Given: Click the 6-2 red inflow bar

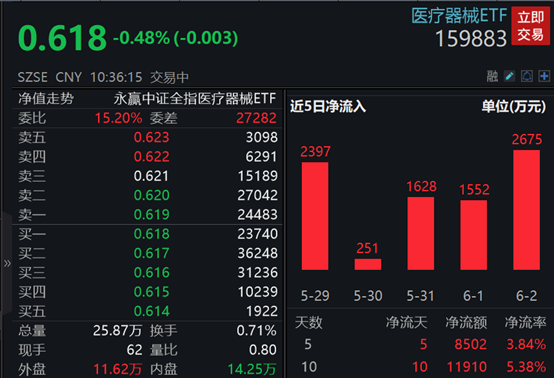Looking at the screenshot, I should point(526,210).
